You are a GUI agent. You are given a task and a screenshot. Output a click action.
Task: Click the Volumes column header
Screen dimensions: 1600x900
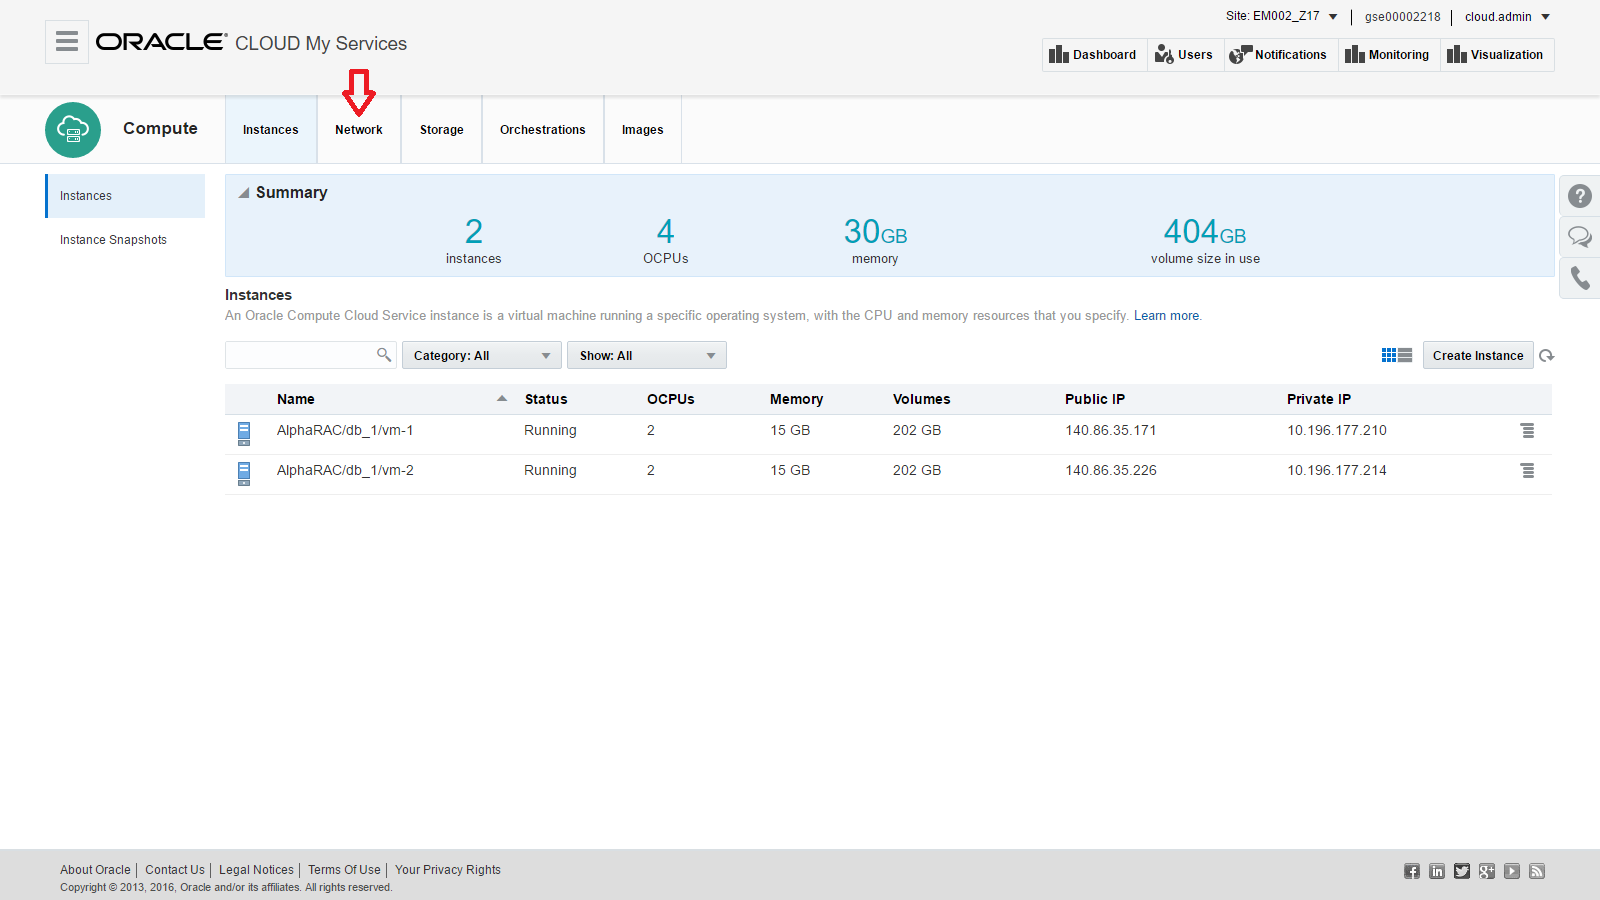(x=922, y=399)
